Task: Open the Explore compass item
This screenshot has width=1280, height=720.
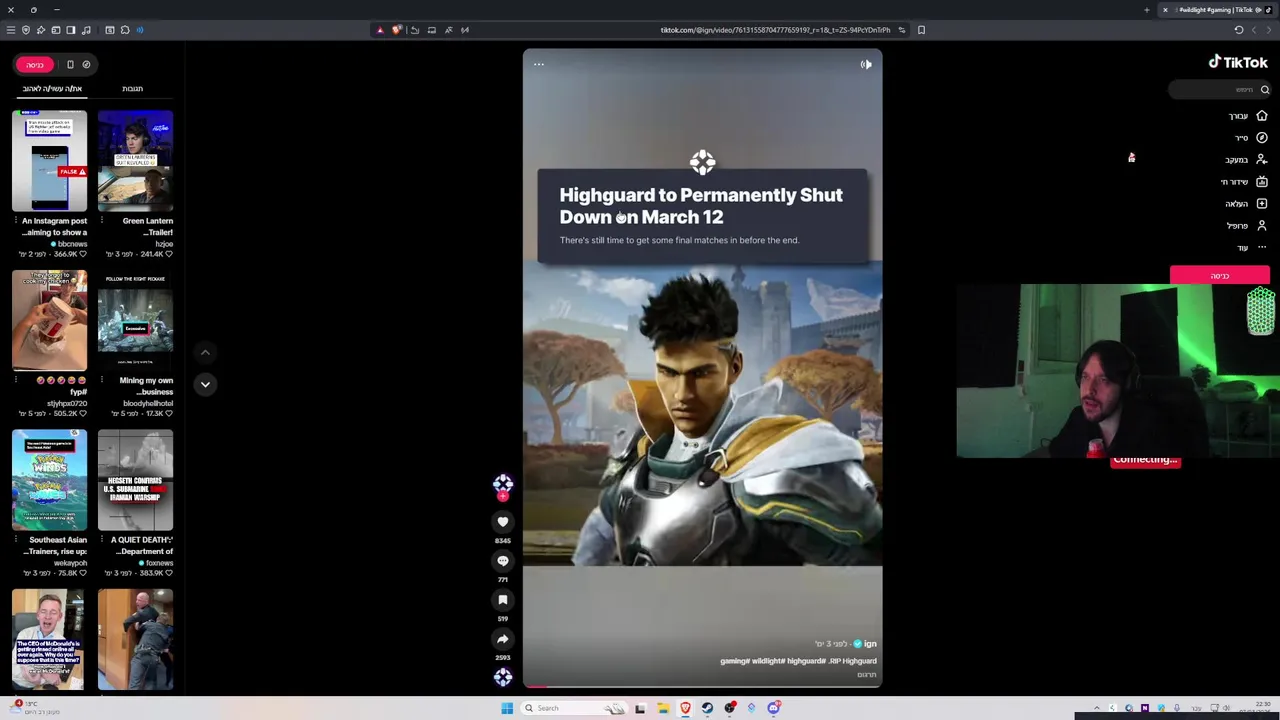Action: coord(1261,138)
